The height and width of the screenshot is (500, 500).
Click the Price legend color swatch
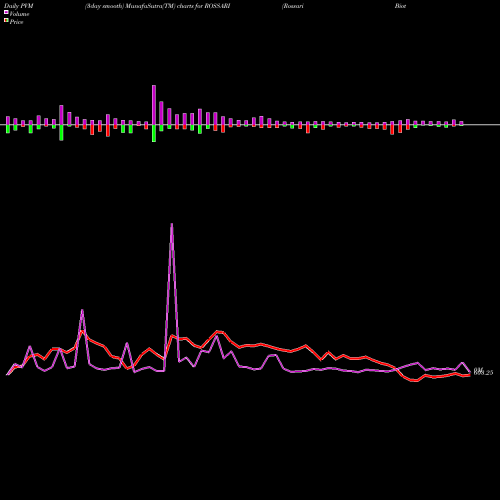[6, 21]
